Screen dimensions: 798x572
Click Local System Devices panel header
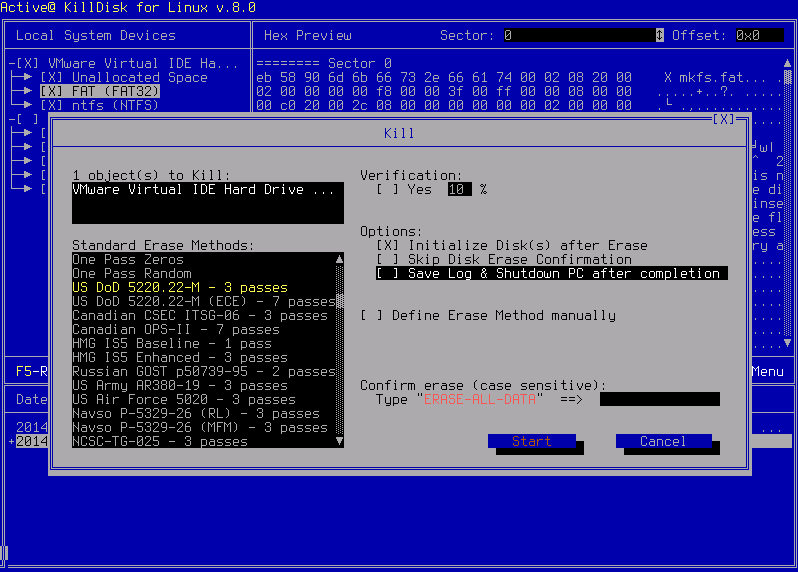pos(96,35)
